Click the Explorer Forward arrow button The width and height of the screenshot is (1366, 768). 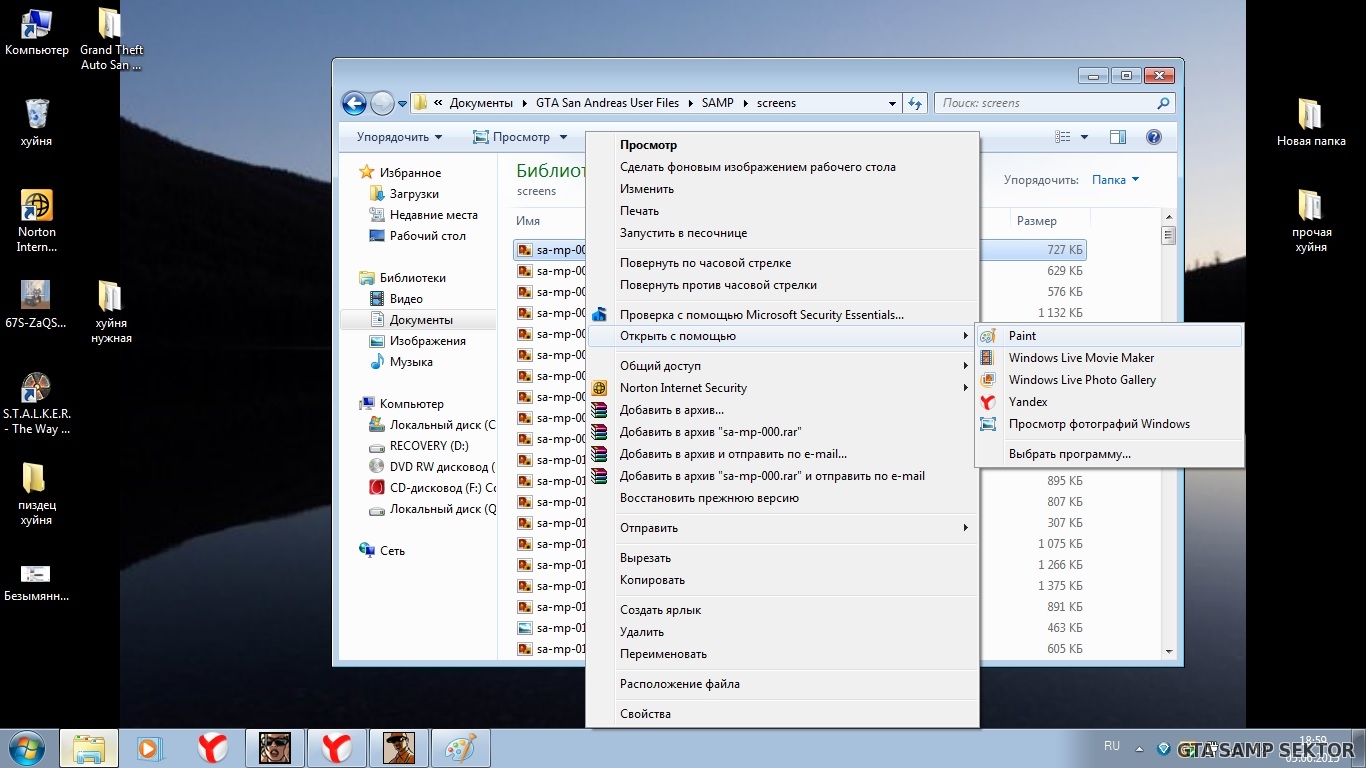[x=382, y=103]
